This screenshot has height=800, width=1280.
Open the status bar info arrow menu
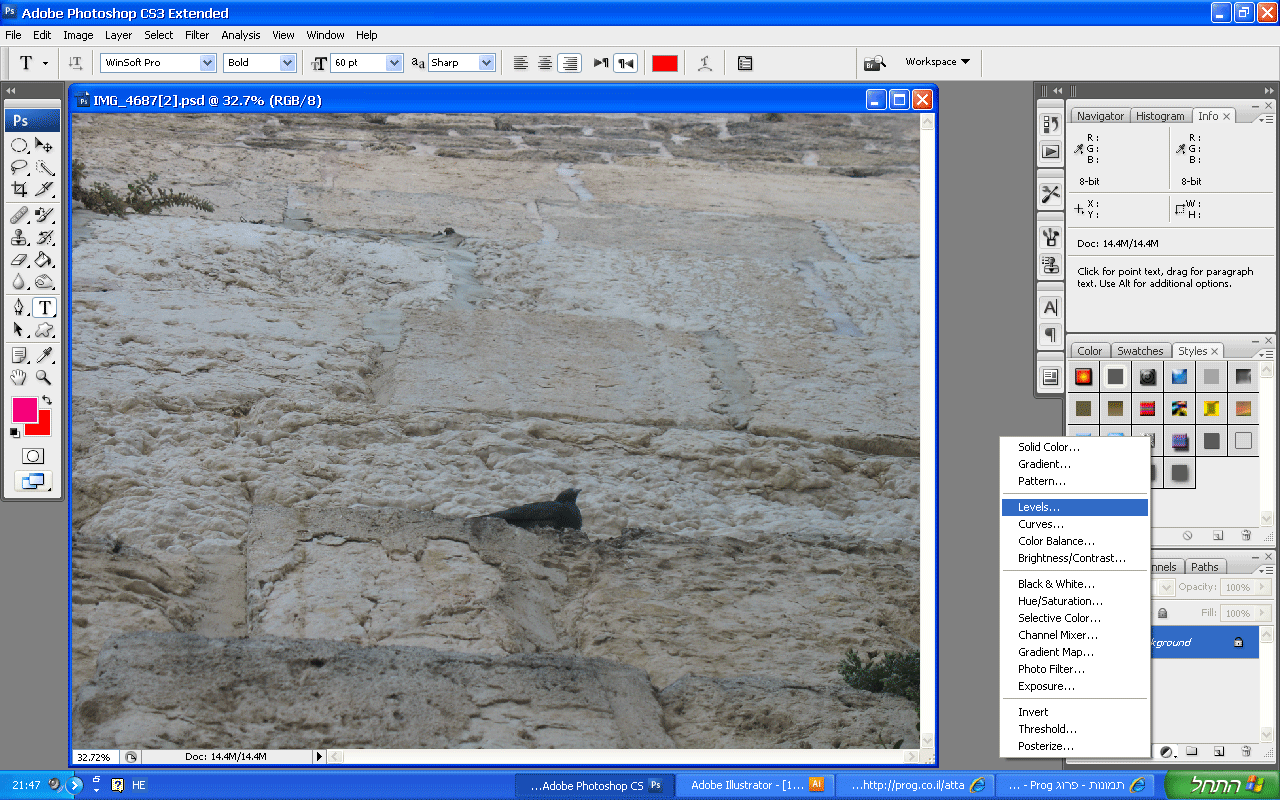(x=320, y=757)
